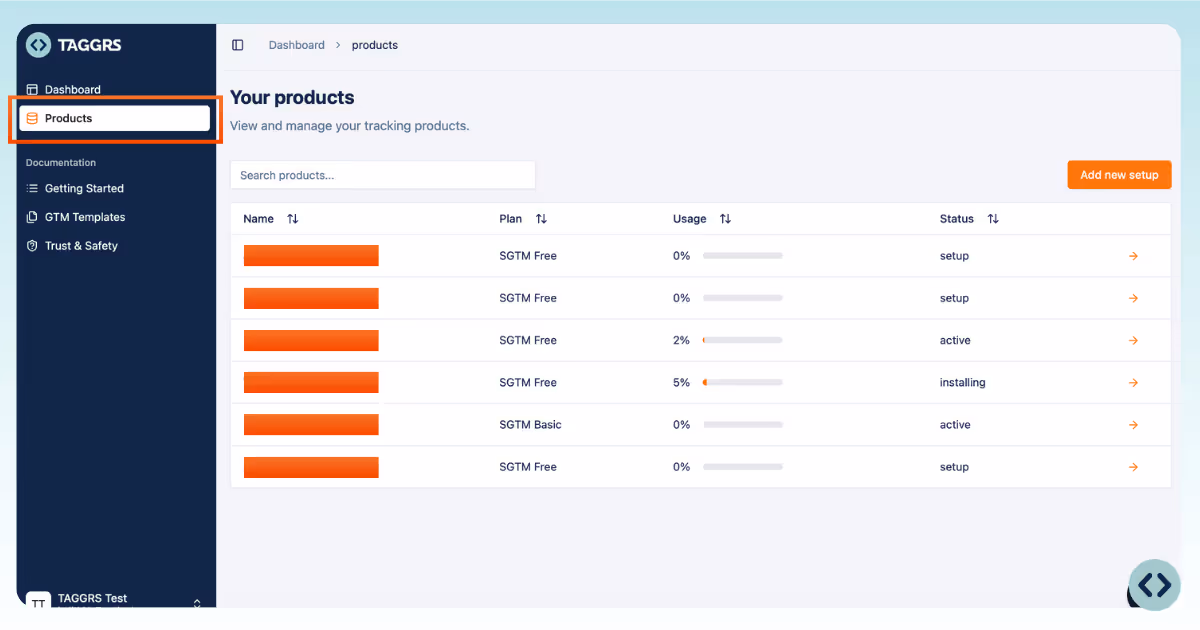Click the Trust & Safety shield icon

(32, 246)
